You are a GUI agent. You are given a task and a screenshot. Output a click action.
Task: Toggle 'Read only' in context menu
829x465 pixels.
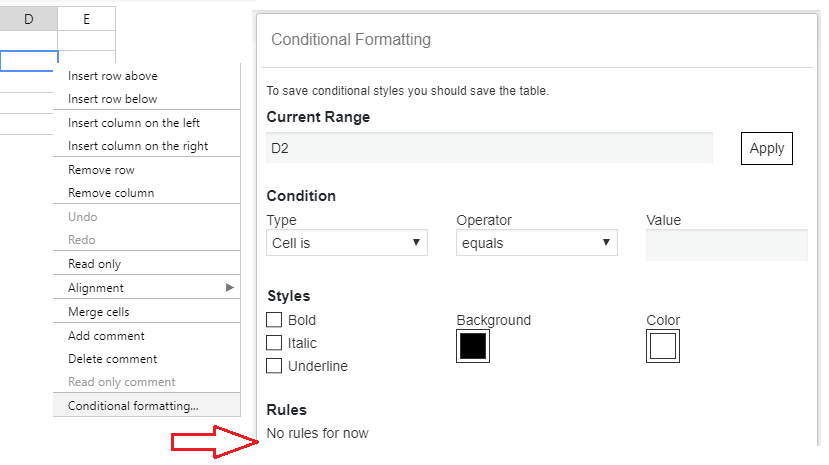coord(94,264)
